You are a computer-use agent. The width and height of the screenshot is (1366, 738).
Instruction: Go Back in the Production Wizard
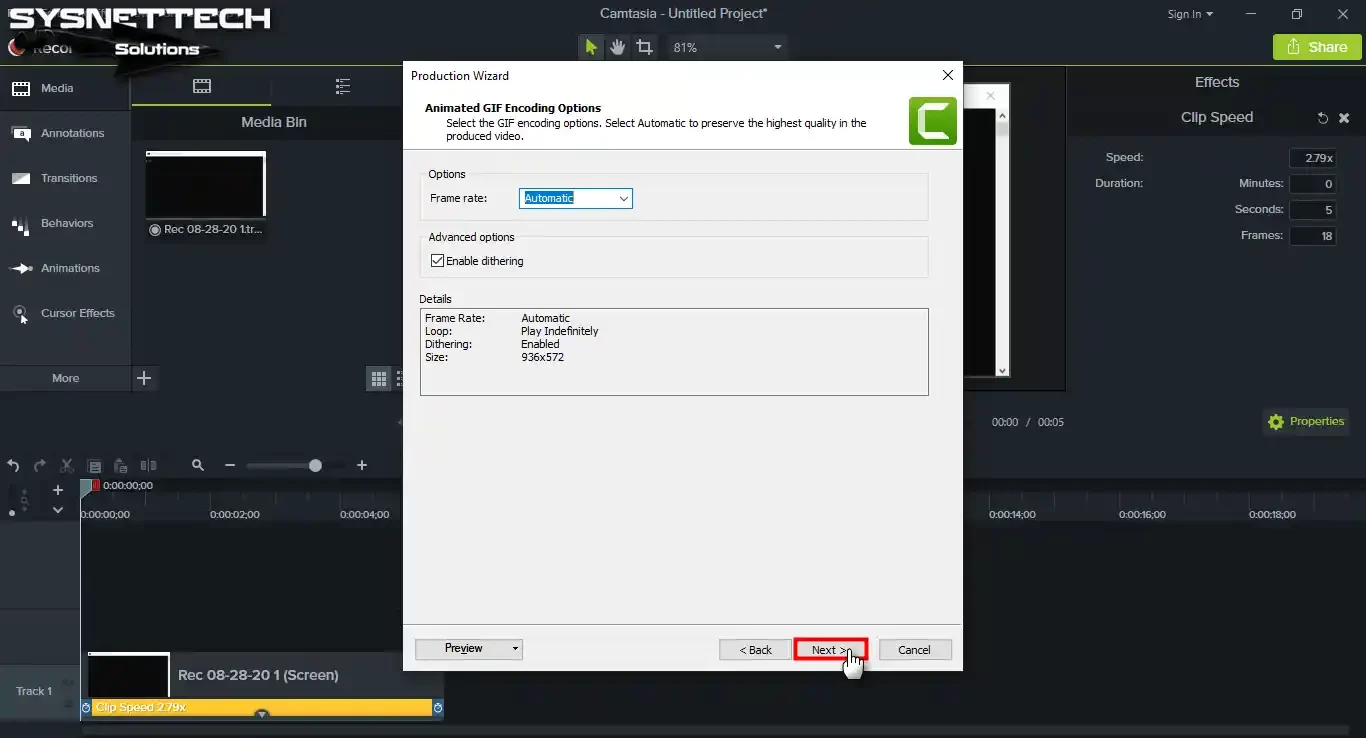[755, 650]
